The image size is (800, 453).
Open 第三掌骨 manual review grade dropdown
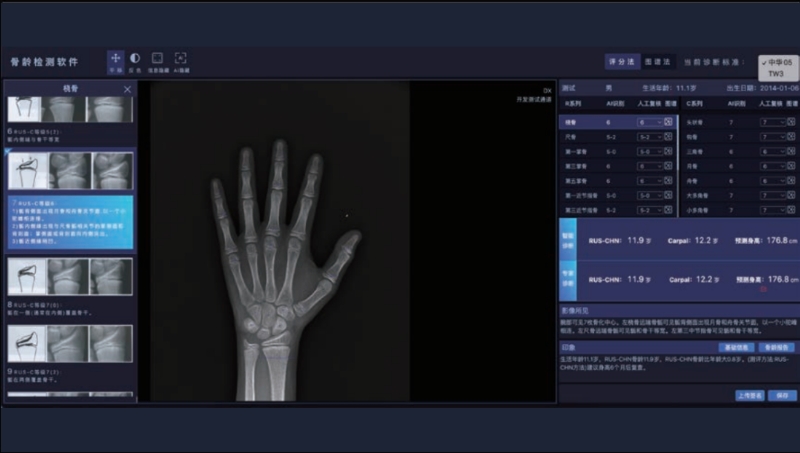pyautogui.click(x=649, y=166)
